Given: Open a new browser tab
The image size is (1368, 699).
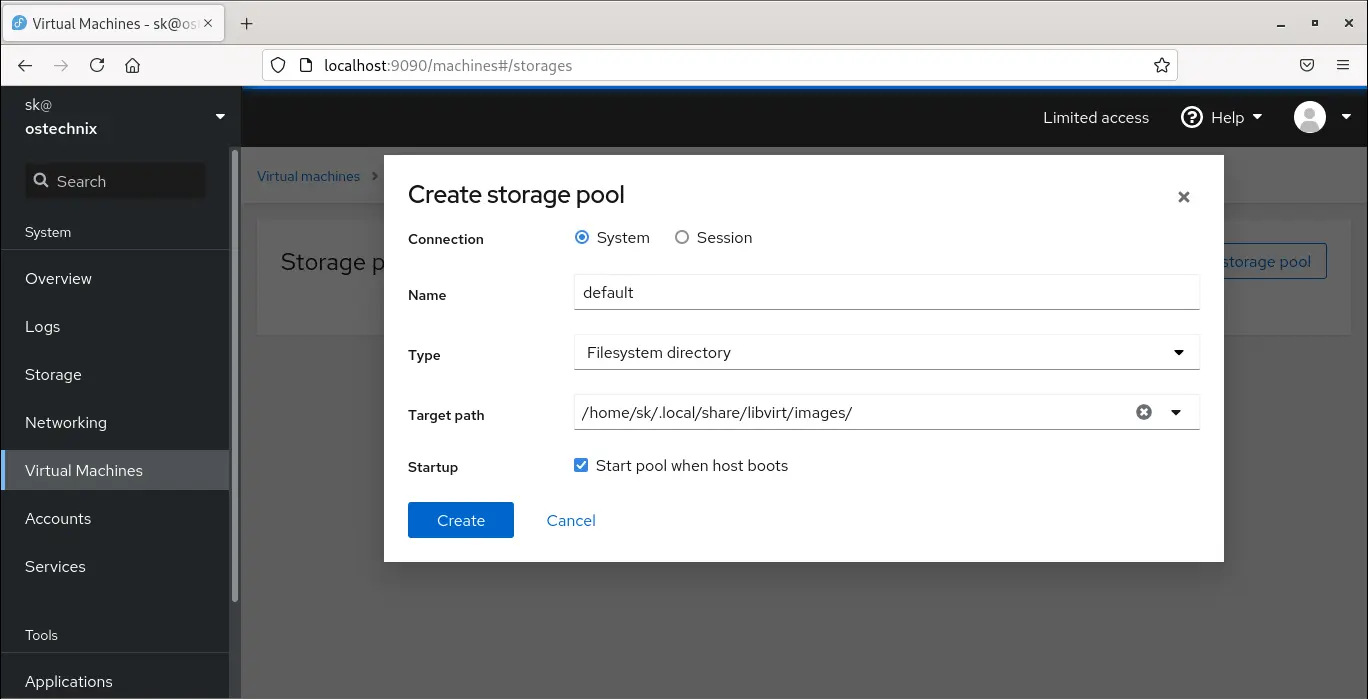Looking at the screenshot, I should point(247,23).
